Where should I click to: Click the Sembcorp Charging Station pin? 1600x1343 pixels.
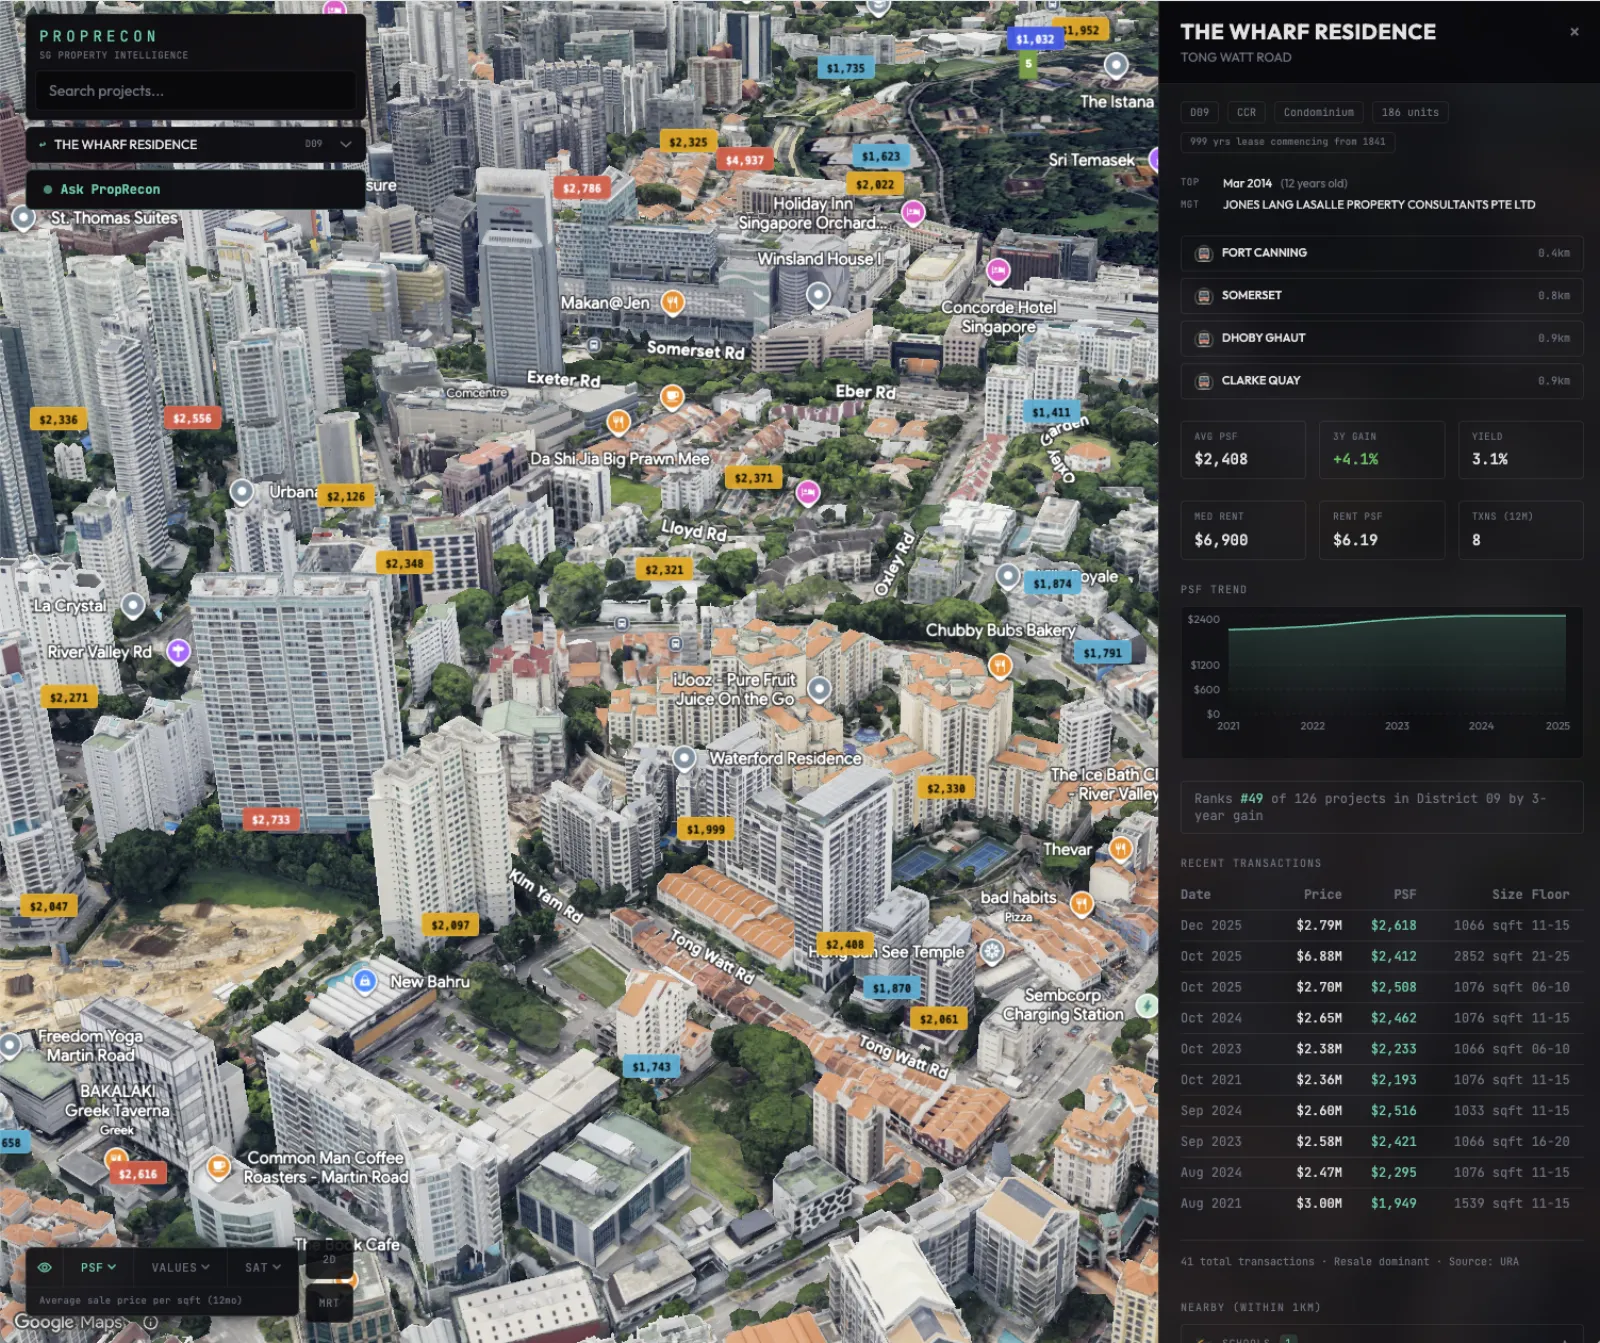1147,1005
